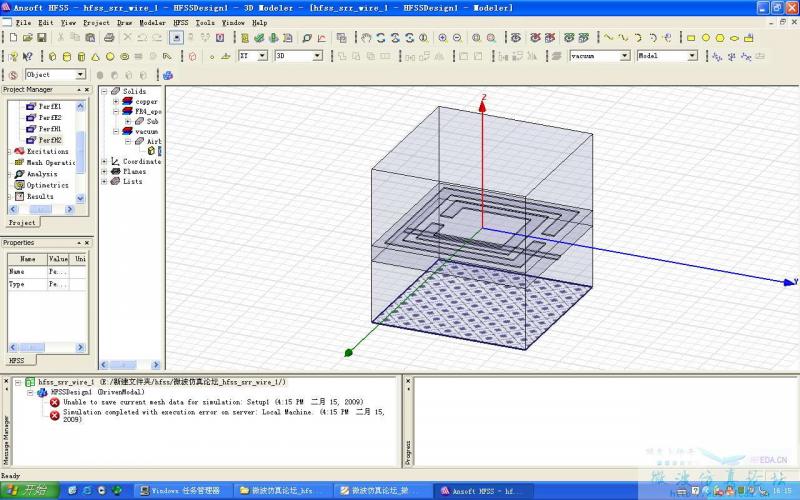
Task: Open the HFSS menu
Action: pyautogui.click(x=180, y=22)
